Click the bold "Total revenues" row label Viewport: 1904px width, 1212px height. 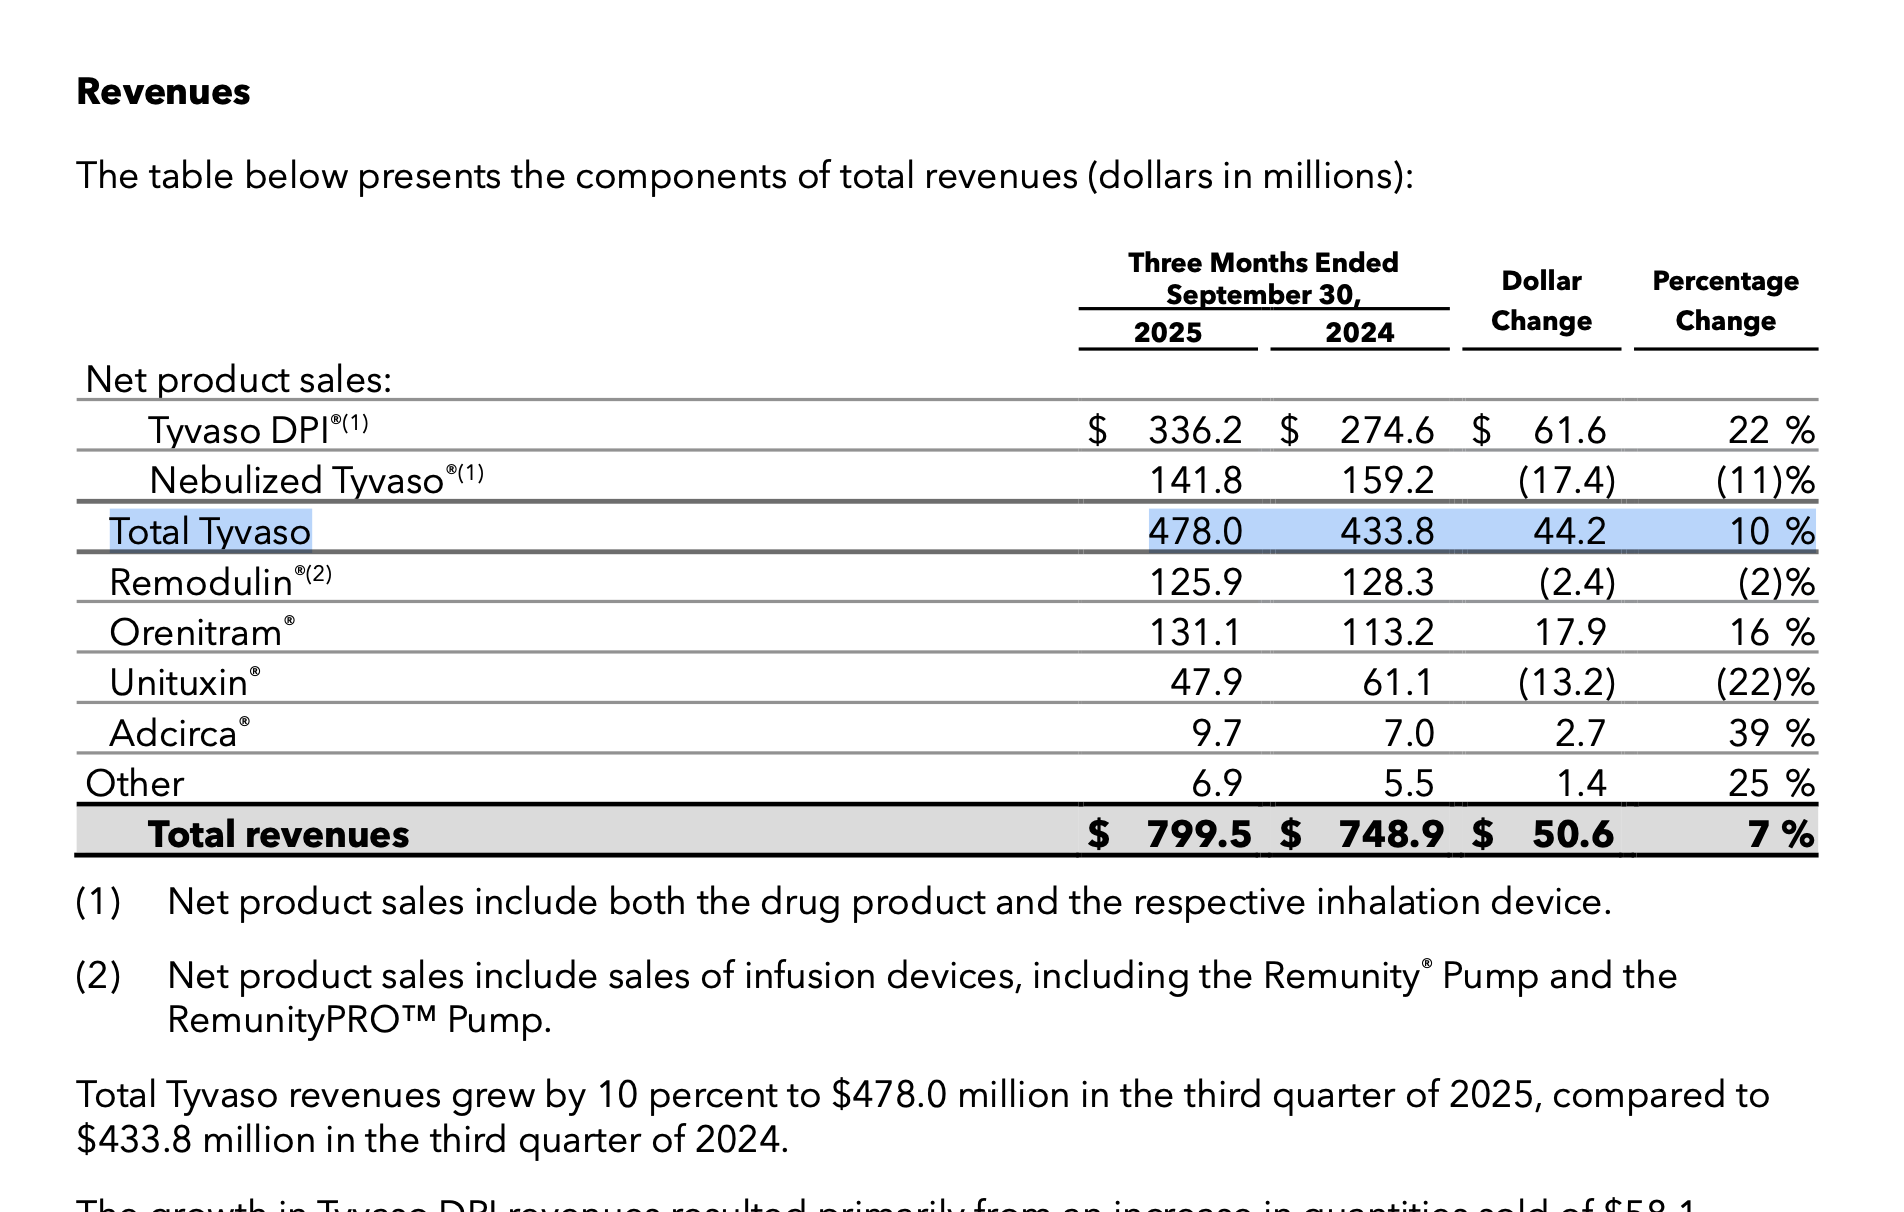278,834
